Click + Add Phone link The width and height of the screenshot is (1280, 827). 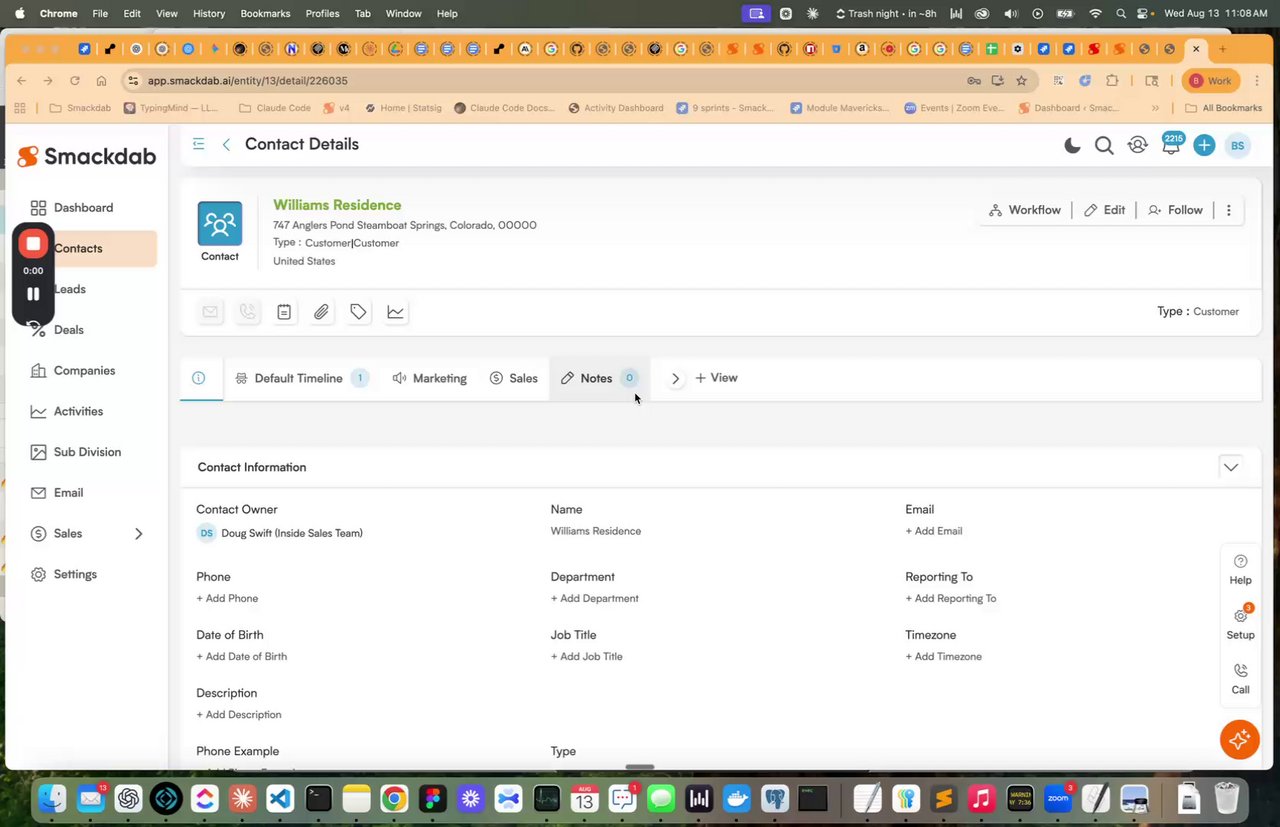point(227,598)
